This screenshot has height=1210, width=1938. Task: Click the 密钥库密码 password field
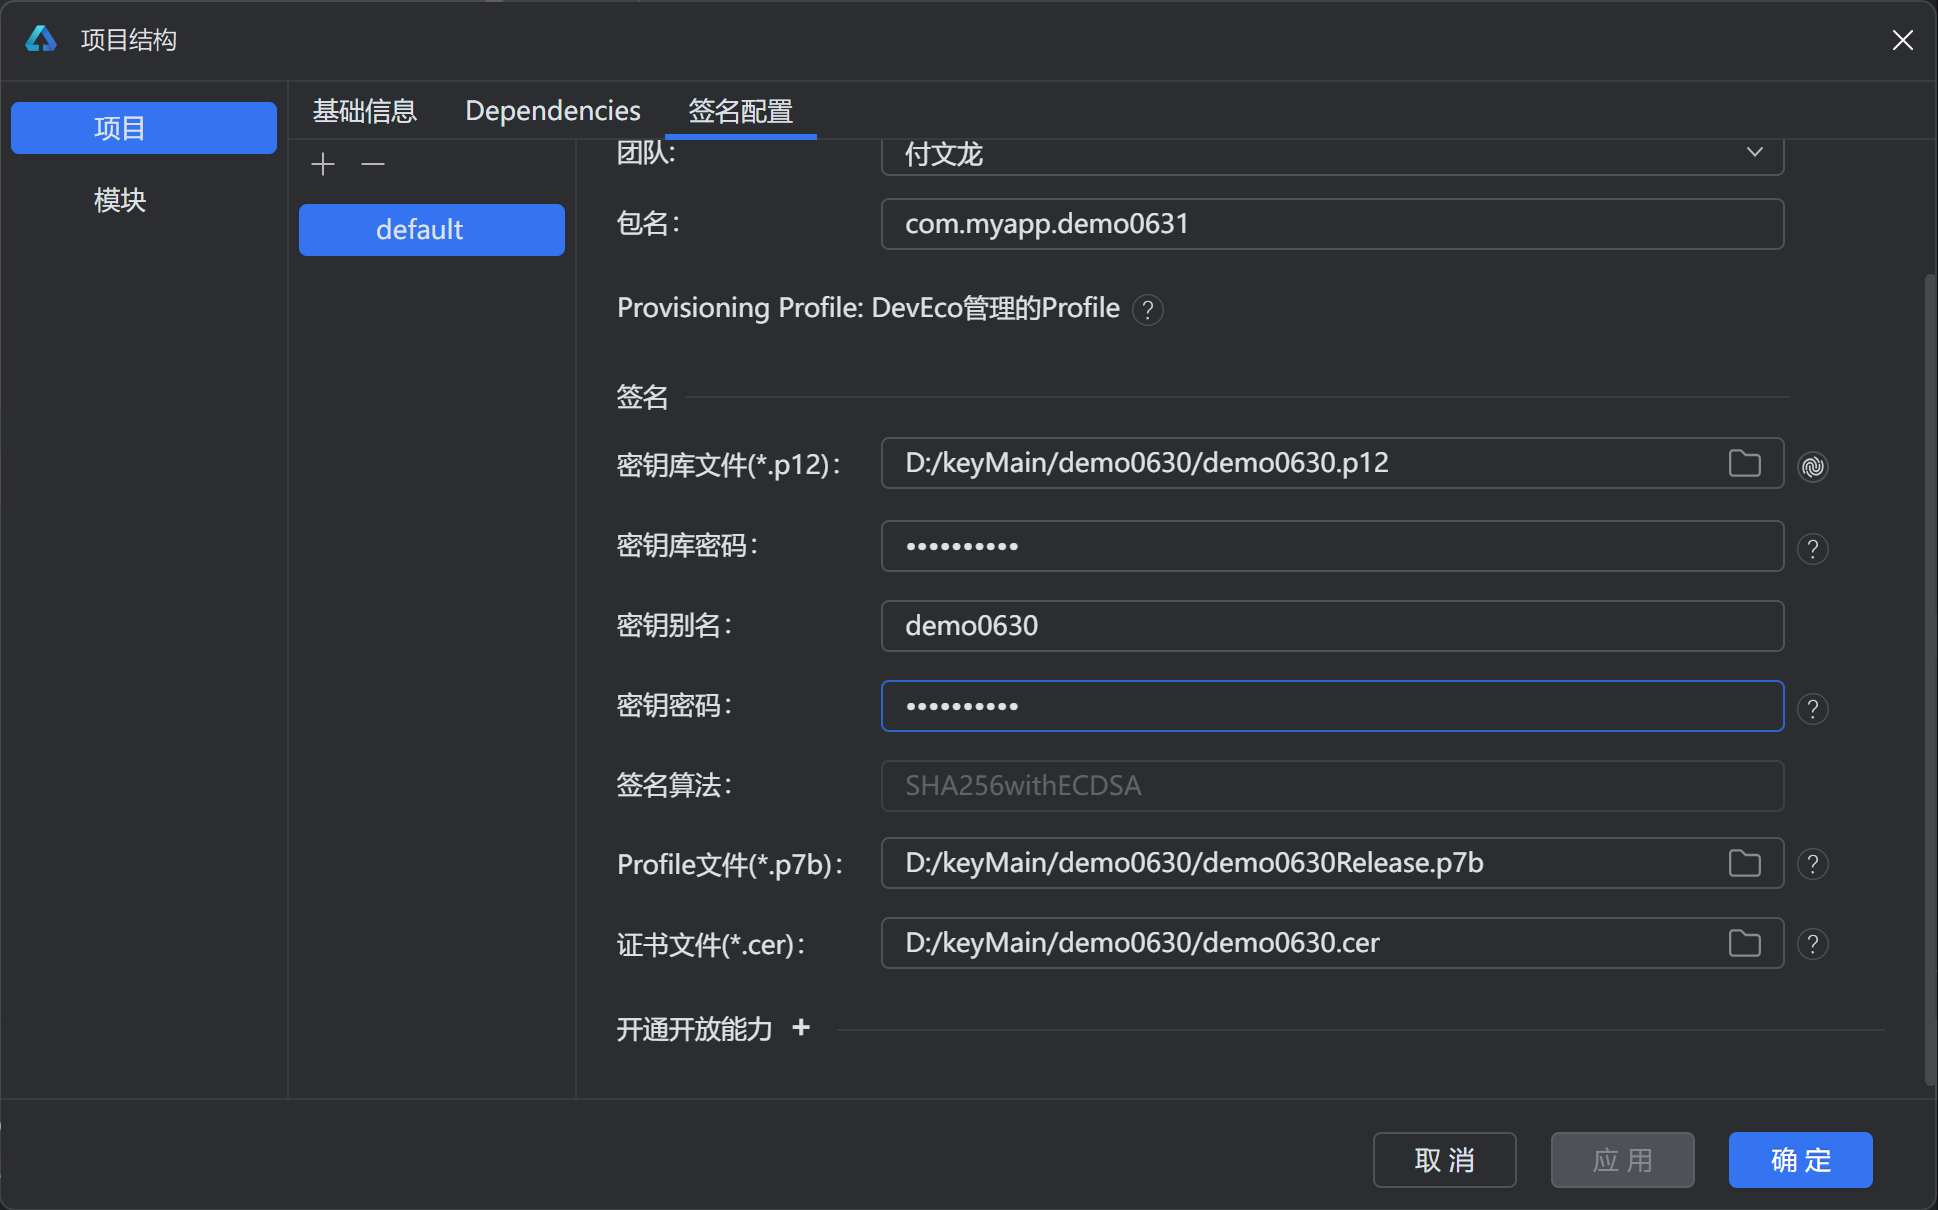tap(1332, 546)
